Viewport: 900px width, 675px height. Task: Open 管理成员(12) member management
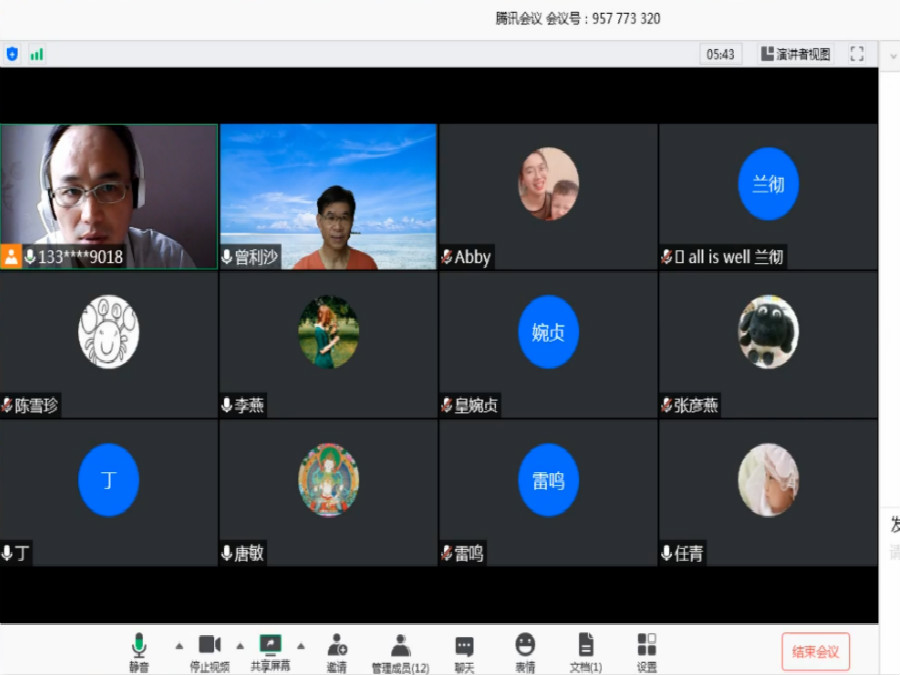(400, 651)
